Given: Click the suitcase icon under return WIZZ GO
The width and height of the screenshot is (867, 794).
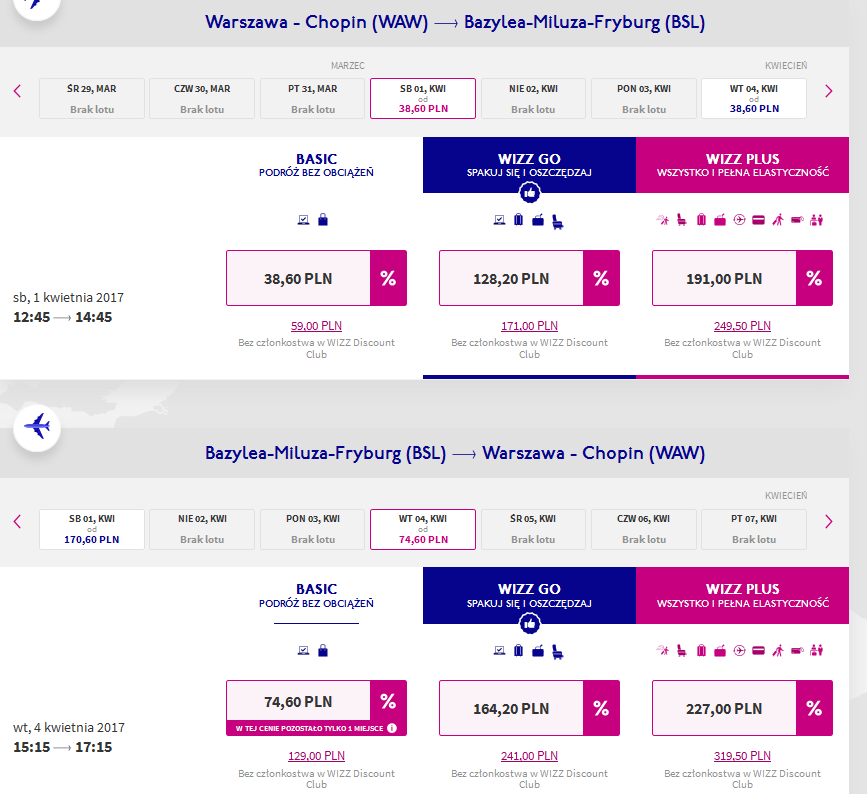Looking at the screenshot, I should click(x=518, y=650).
